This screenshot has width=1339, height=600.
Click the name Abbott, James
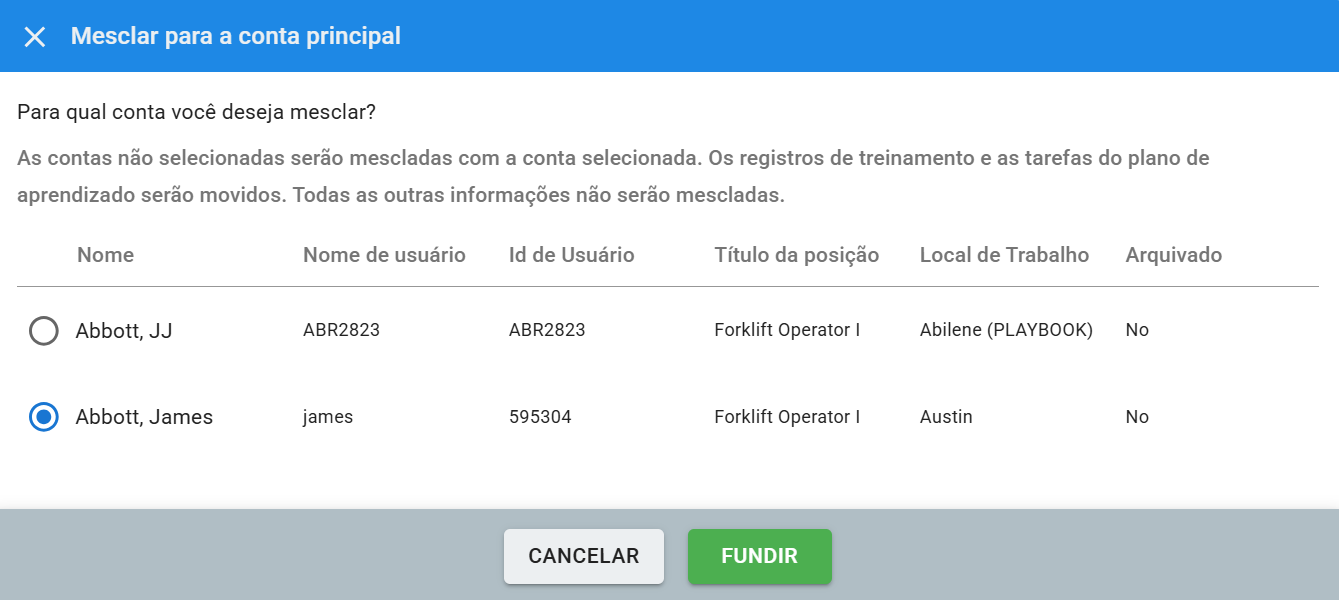[x=144, y=417]
